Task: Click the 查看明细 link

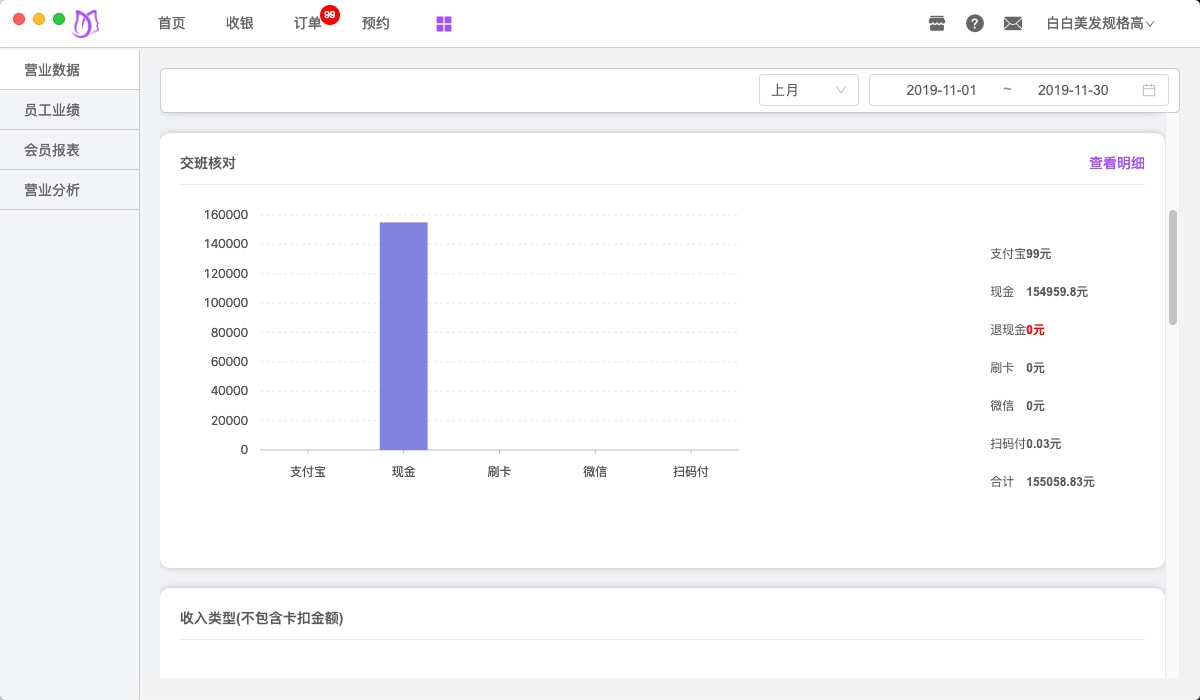Action: pos(1116,163)
